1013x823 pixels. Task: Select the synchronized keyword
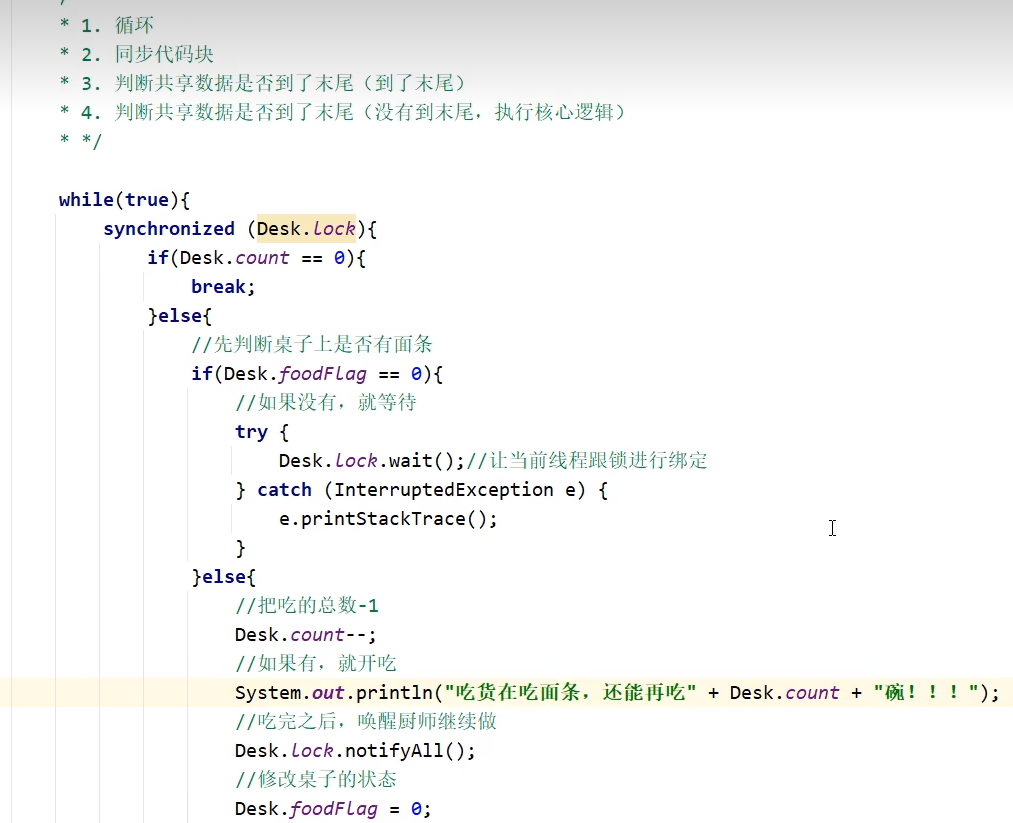(169, 228)
